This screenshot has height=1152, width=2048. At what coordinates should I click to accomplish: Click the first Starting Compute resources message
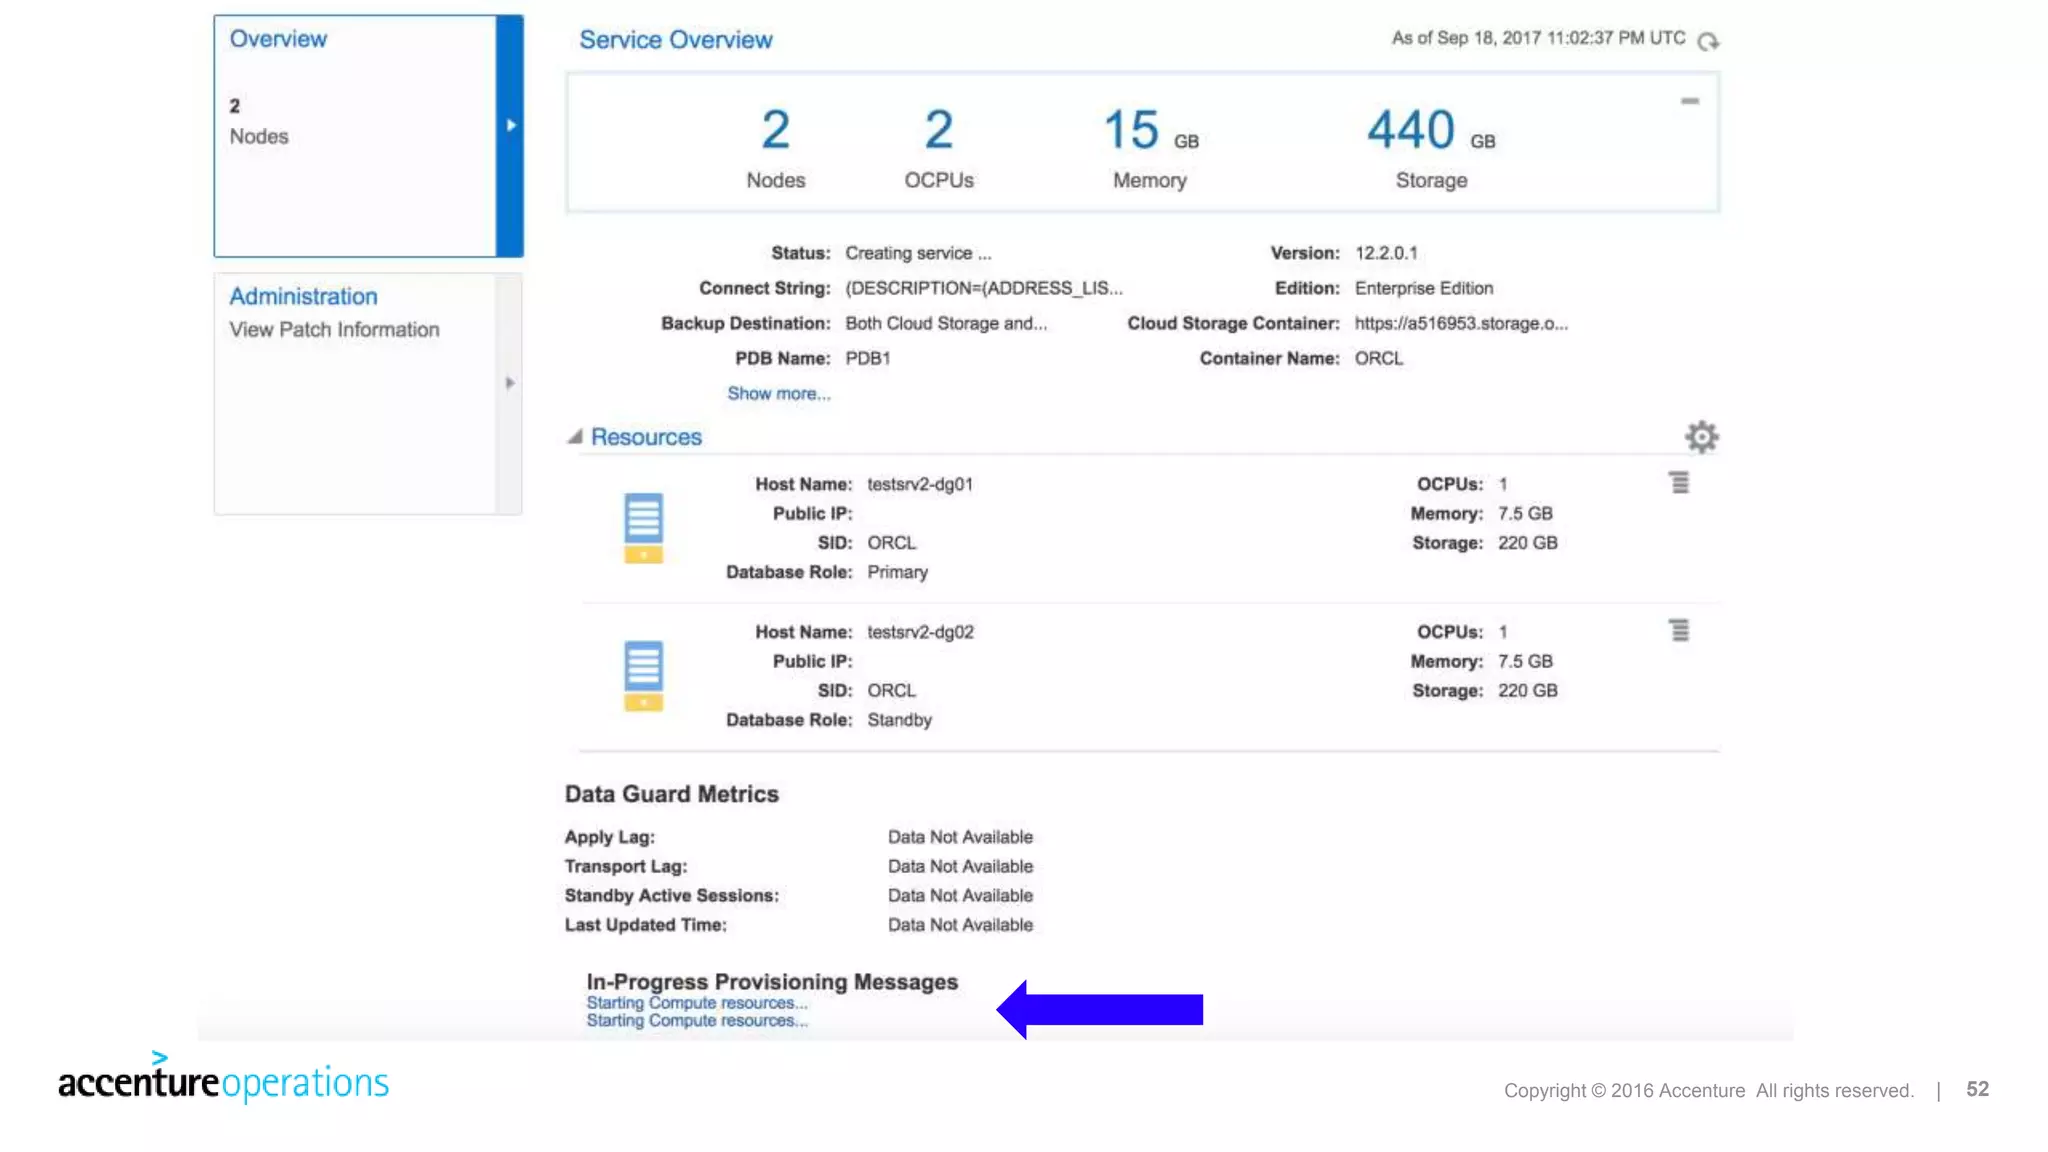[696, 1003]
